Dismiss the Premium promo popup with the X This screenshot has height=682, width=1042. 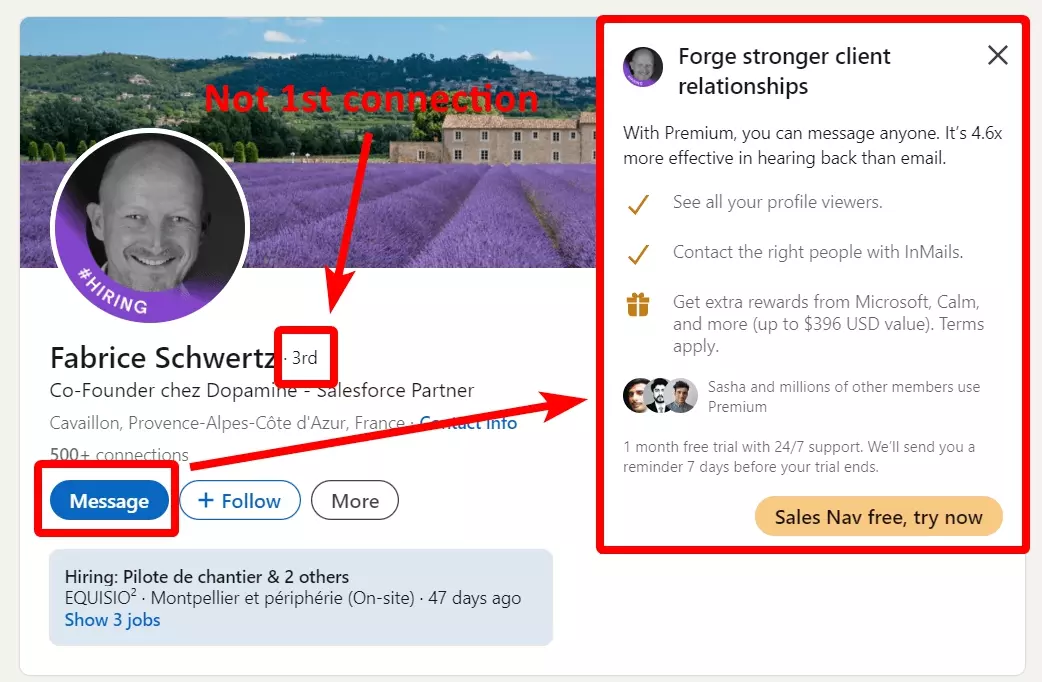pyautogui.click(x=997, y=55)
